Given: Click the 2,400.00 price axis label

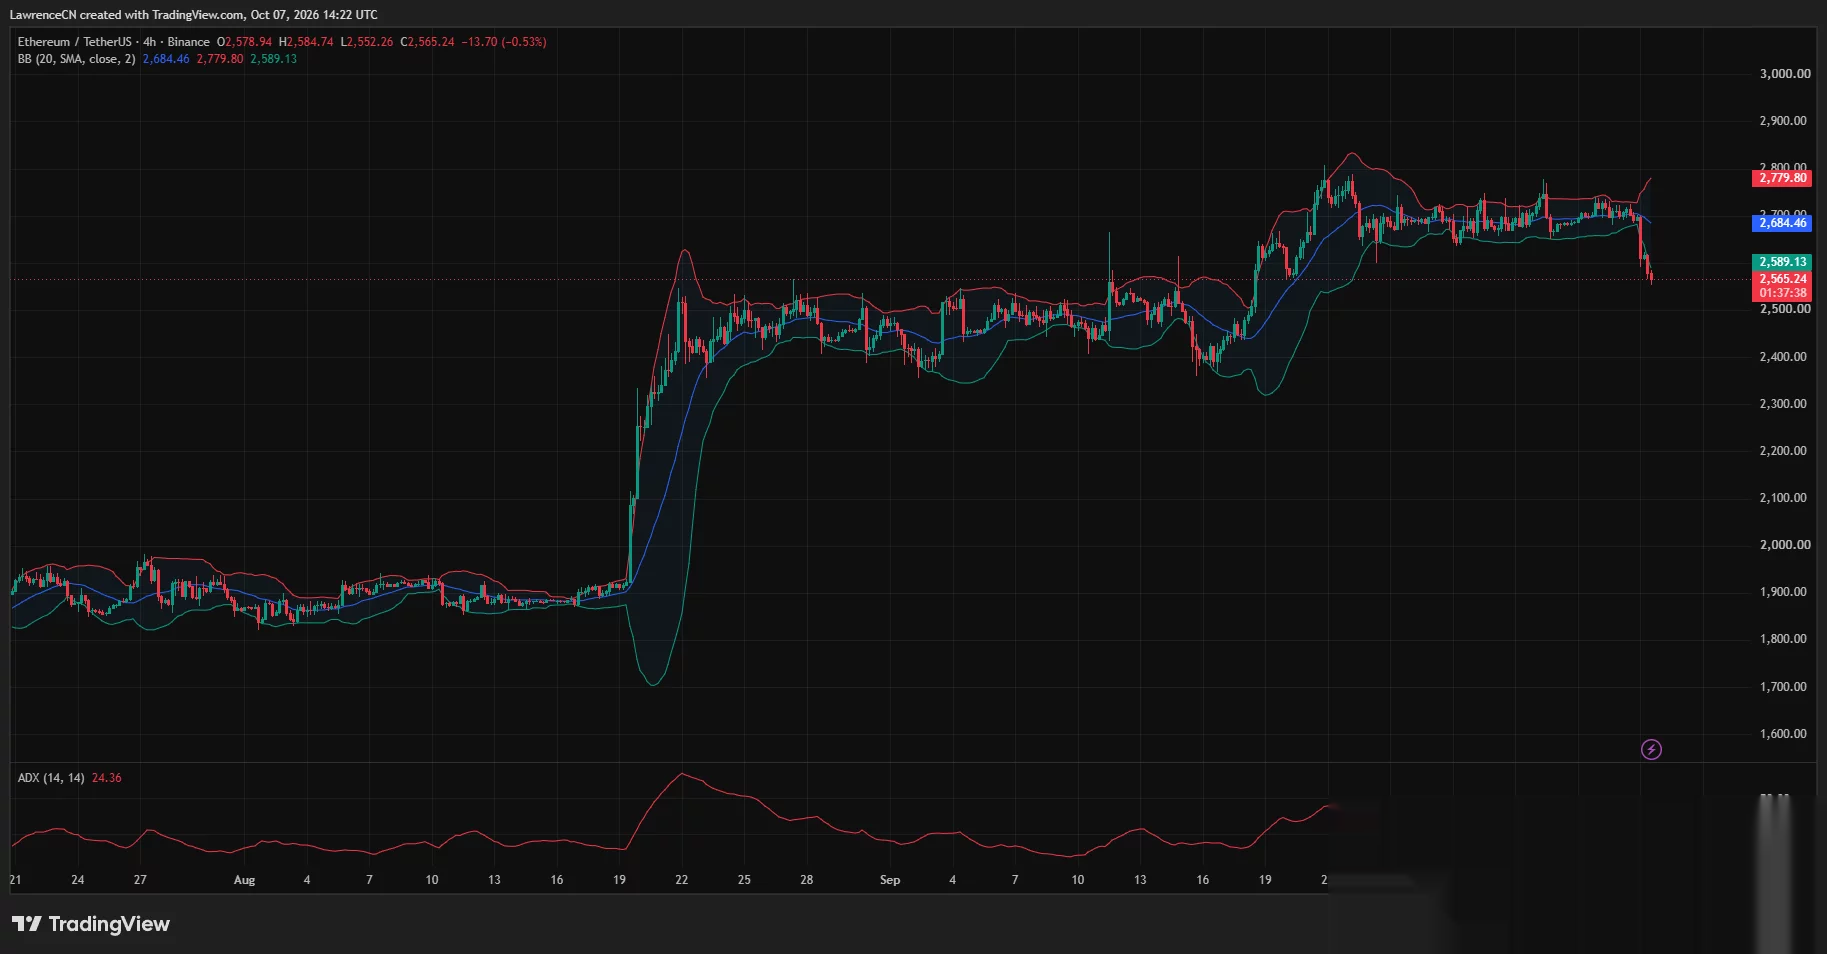Looking at the screenshot, I should point(1783,357).
